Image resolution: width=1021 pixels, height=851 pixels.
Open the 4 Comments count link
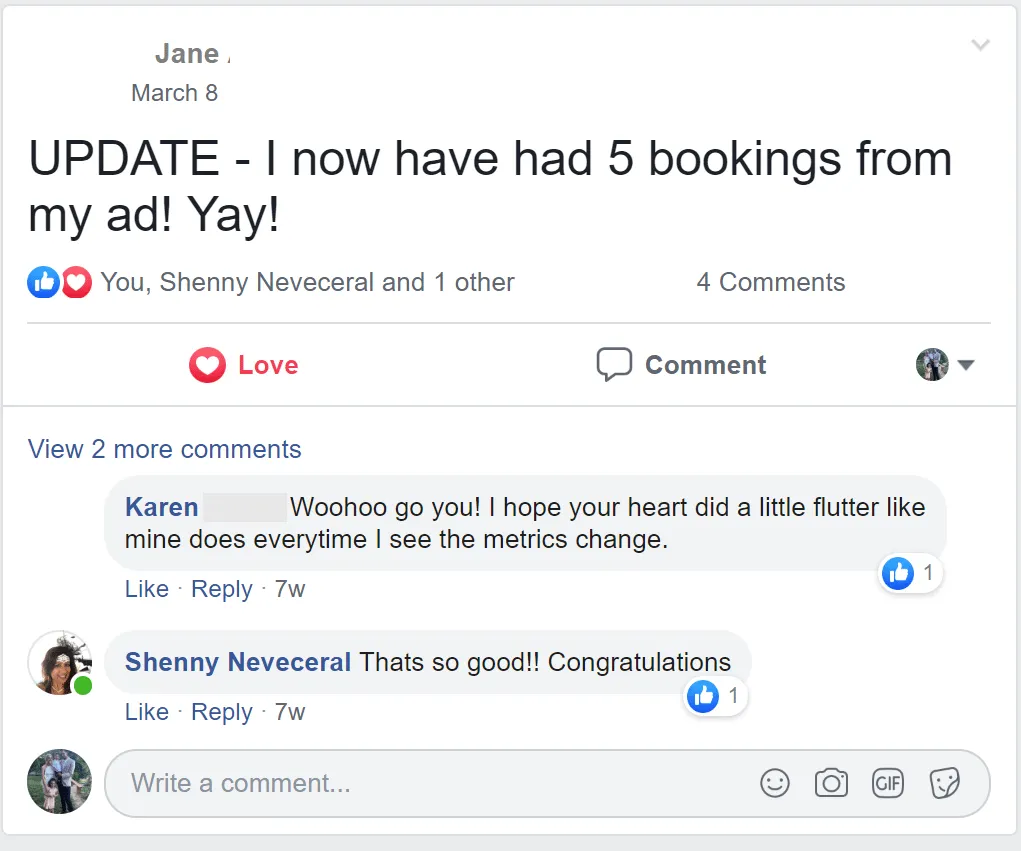[x=770, y=283]
